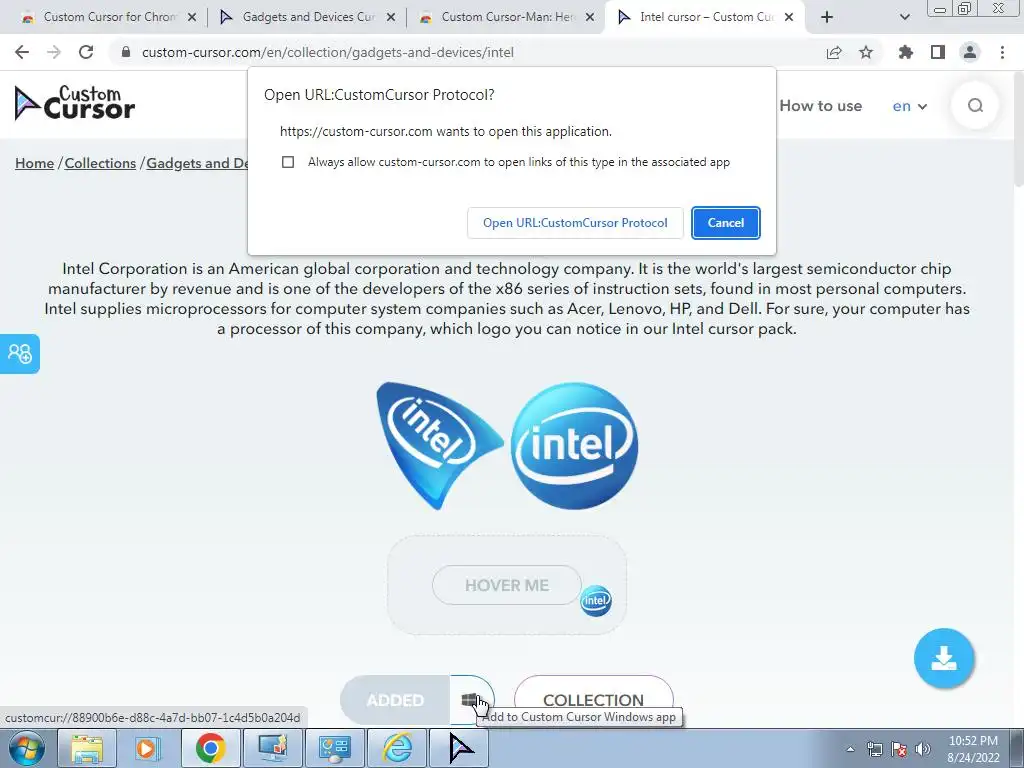The image size is (1024, 768).
Task: Cancel the protocol dialog
Action: [x=726, y=223]
